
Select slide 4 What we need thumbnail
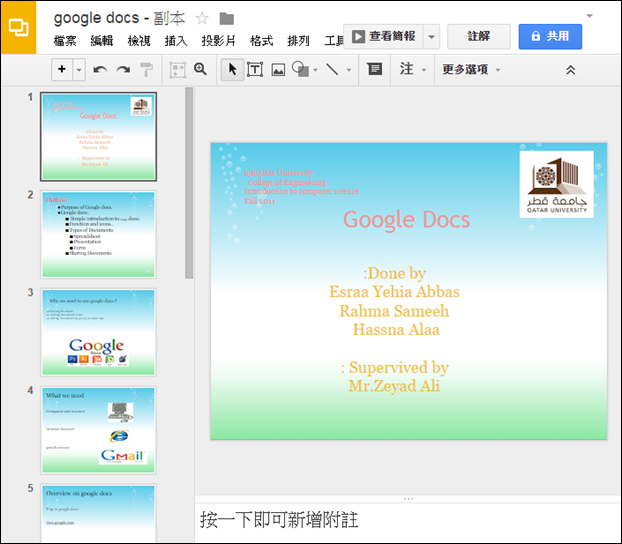pos(98,430)
